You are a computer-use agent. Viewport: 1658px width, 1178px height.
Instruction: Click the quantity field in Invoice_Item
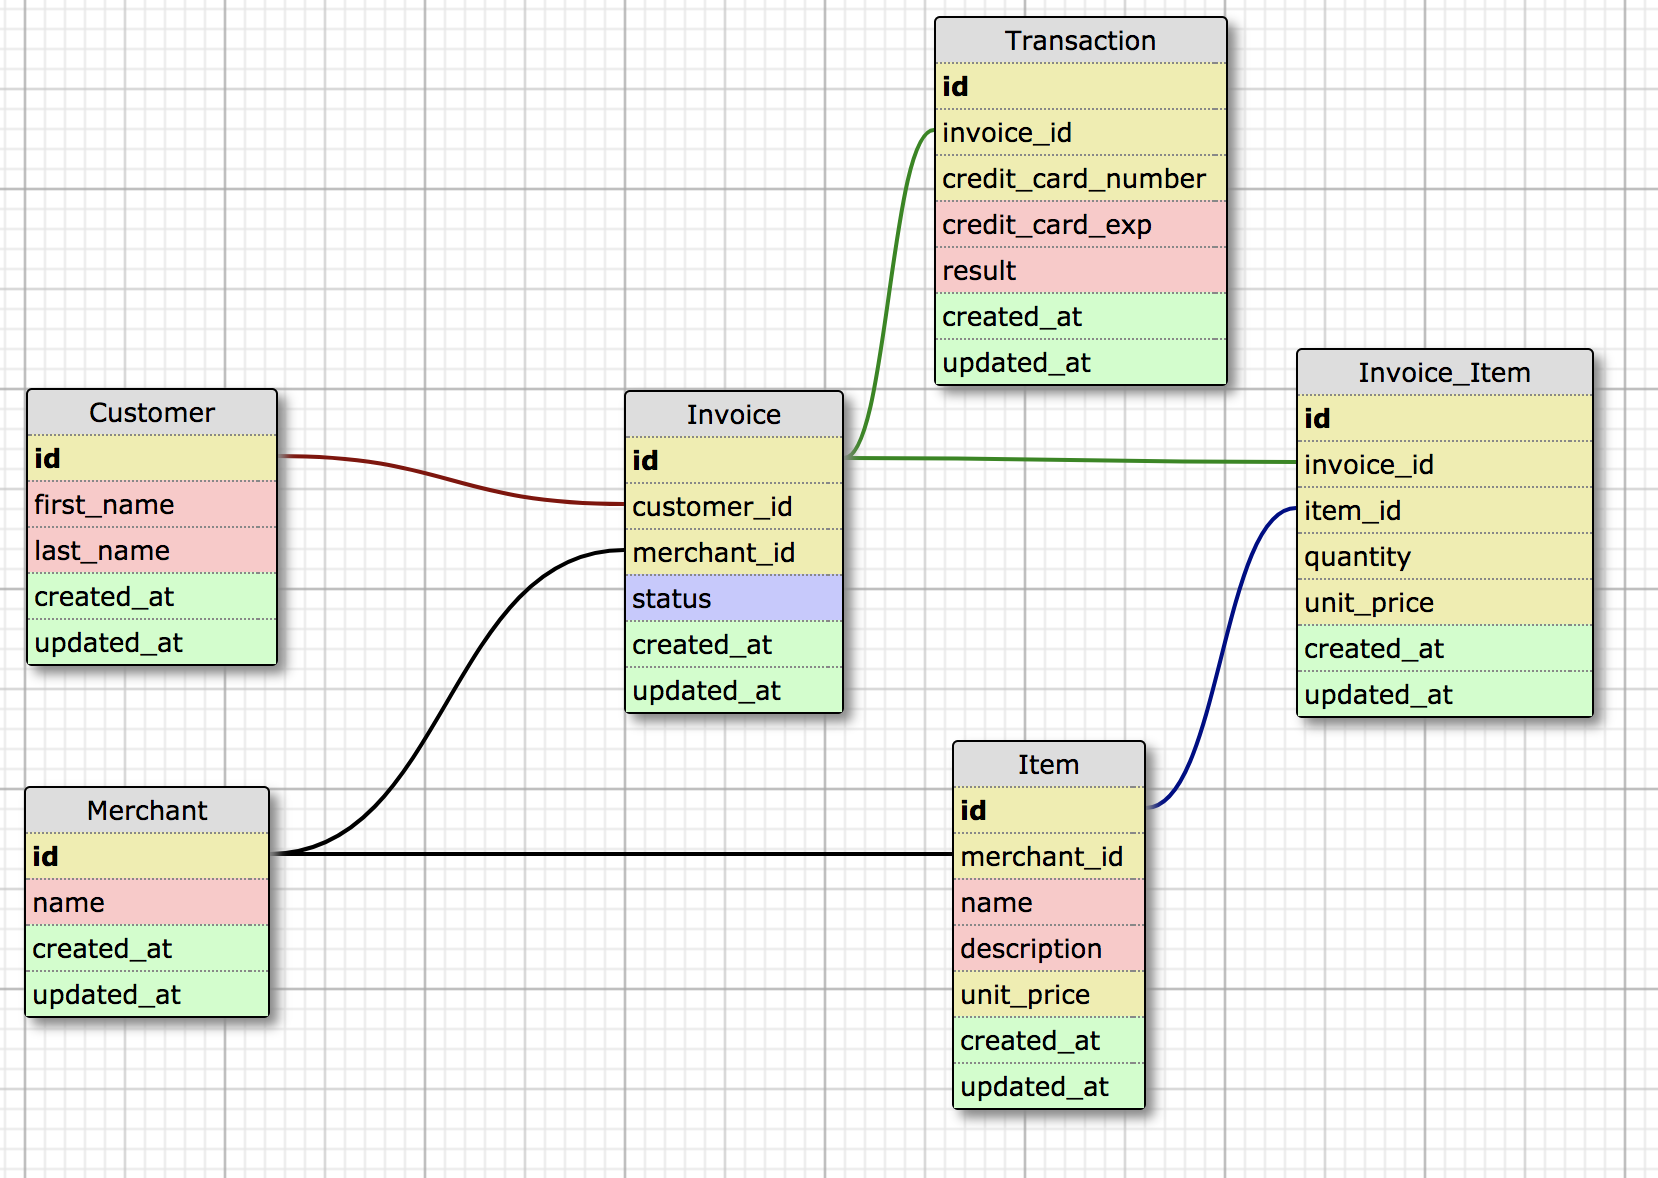coord(1445,557)
